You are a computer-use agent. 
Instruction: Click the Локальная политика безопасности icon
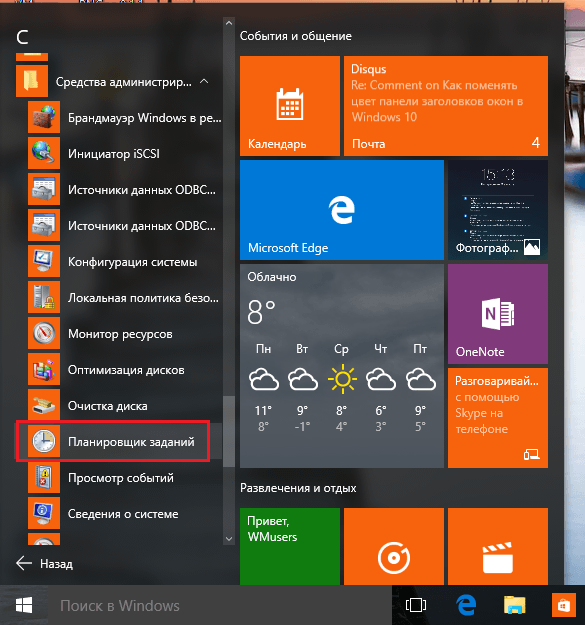click(44, 297)
